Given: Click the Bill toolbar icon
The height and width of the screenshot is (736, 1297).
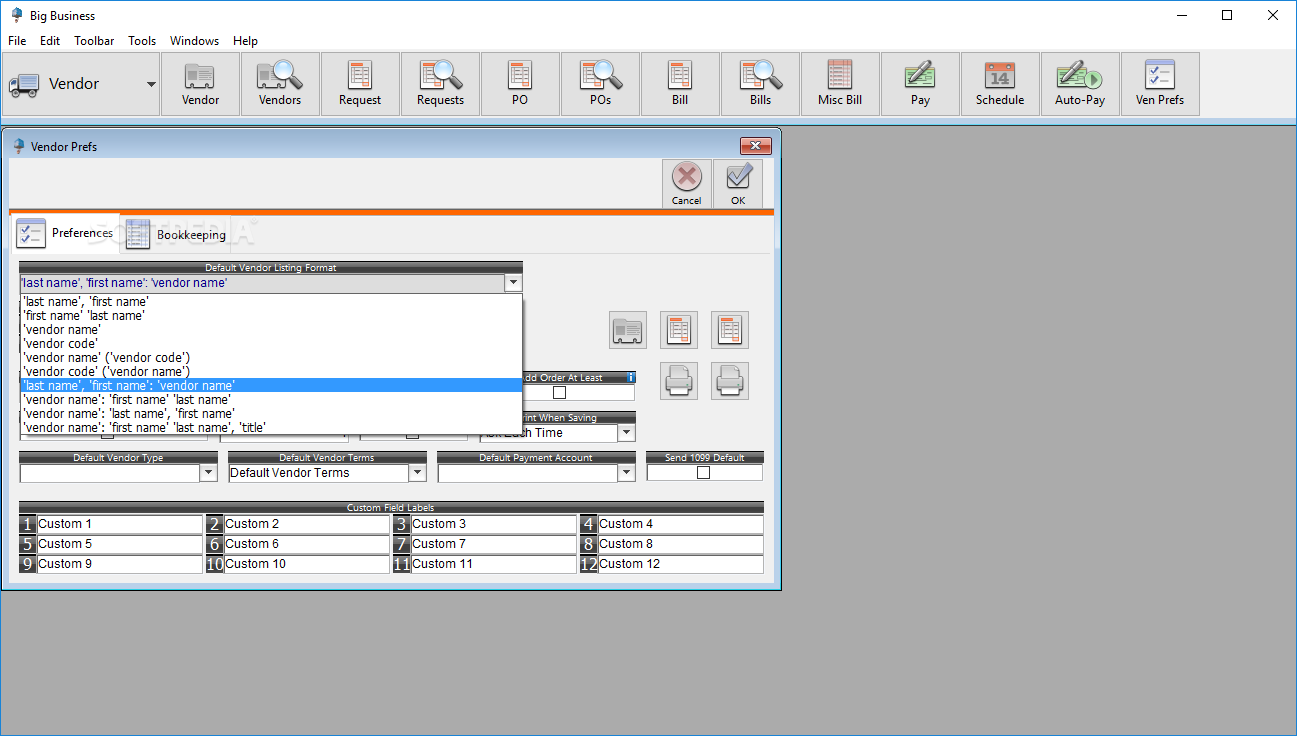Looking at the screenshot, I should [680, 84].
